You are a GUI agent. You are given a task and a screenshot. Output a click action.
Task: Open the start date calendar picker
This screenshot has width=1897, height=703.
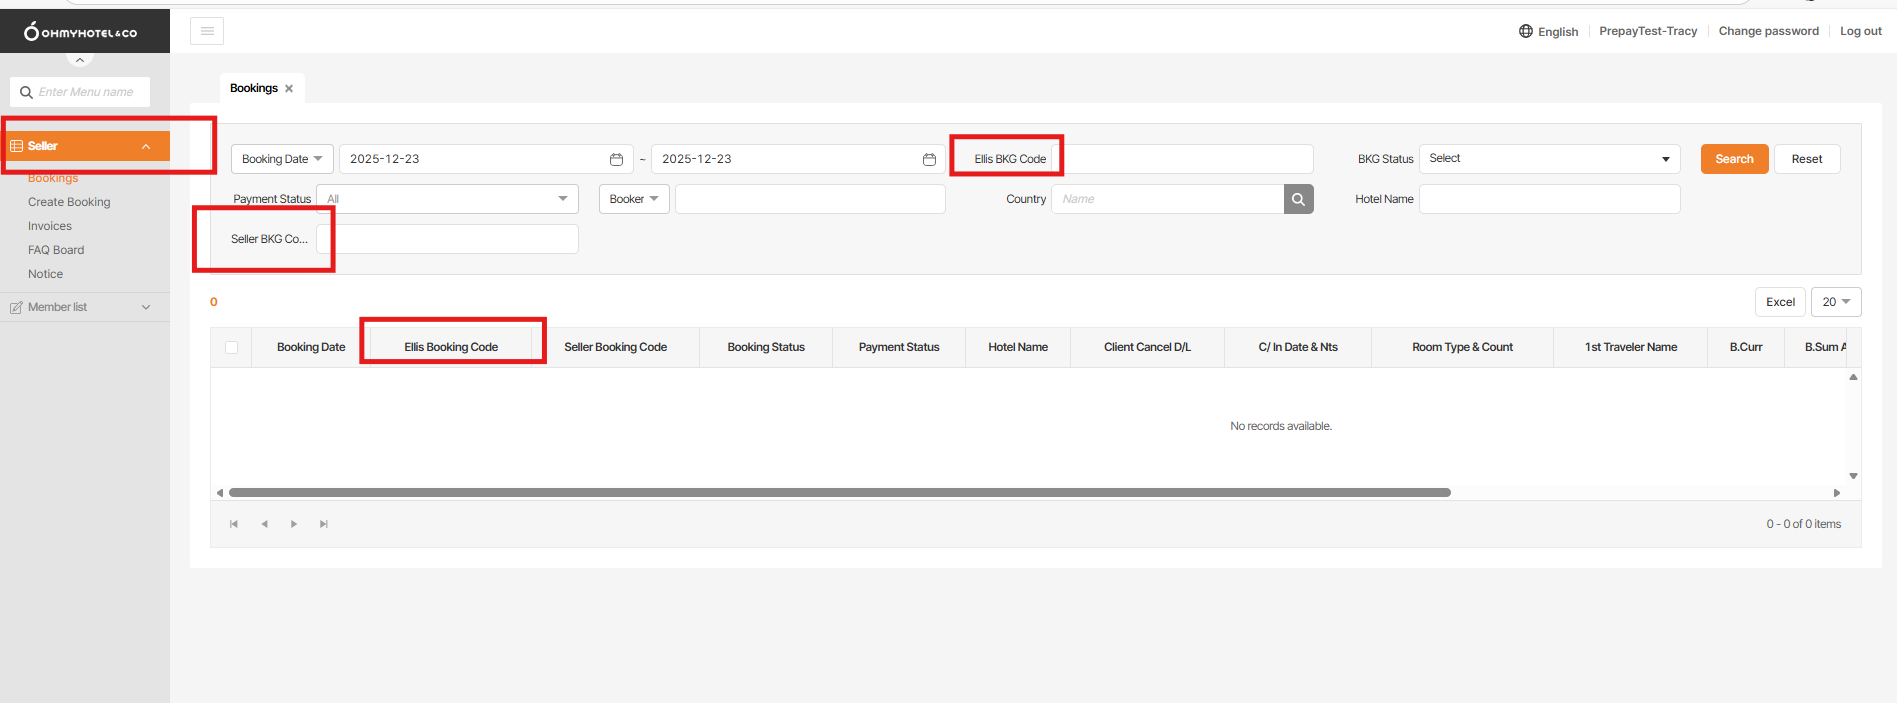(x=616, y=159)
